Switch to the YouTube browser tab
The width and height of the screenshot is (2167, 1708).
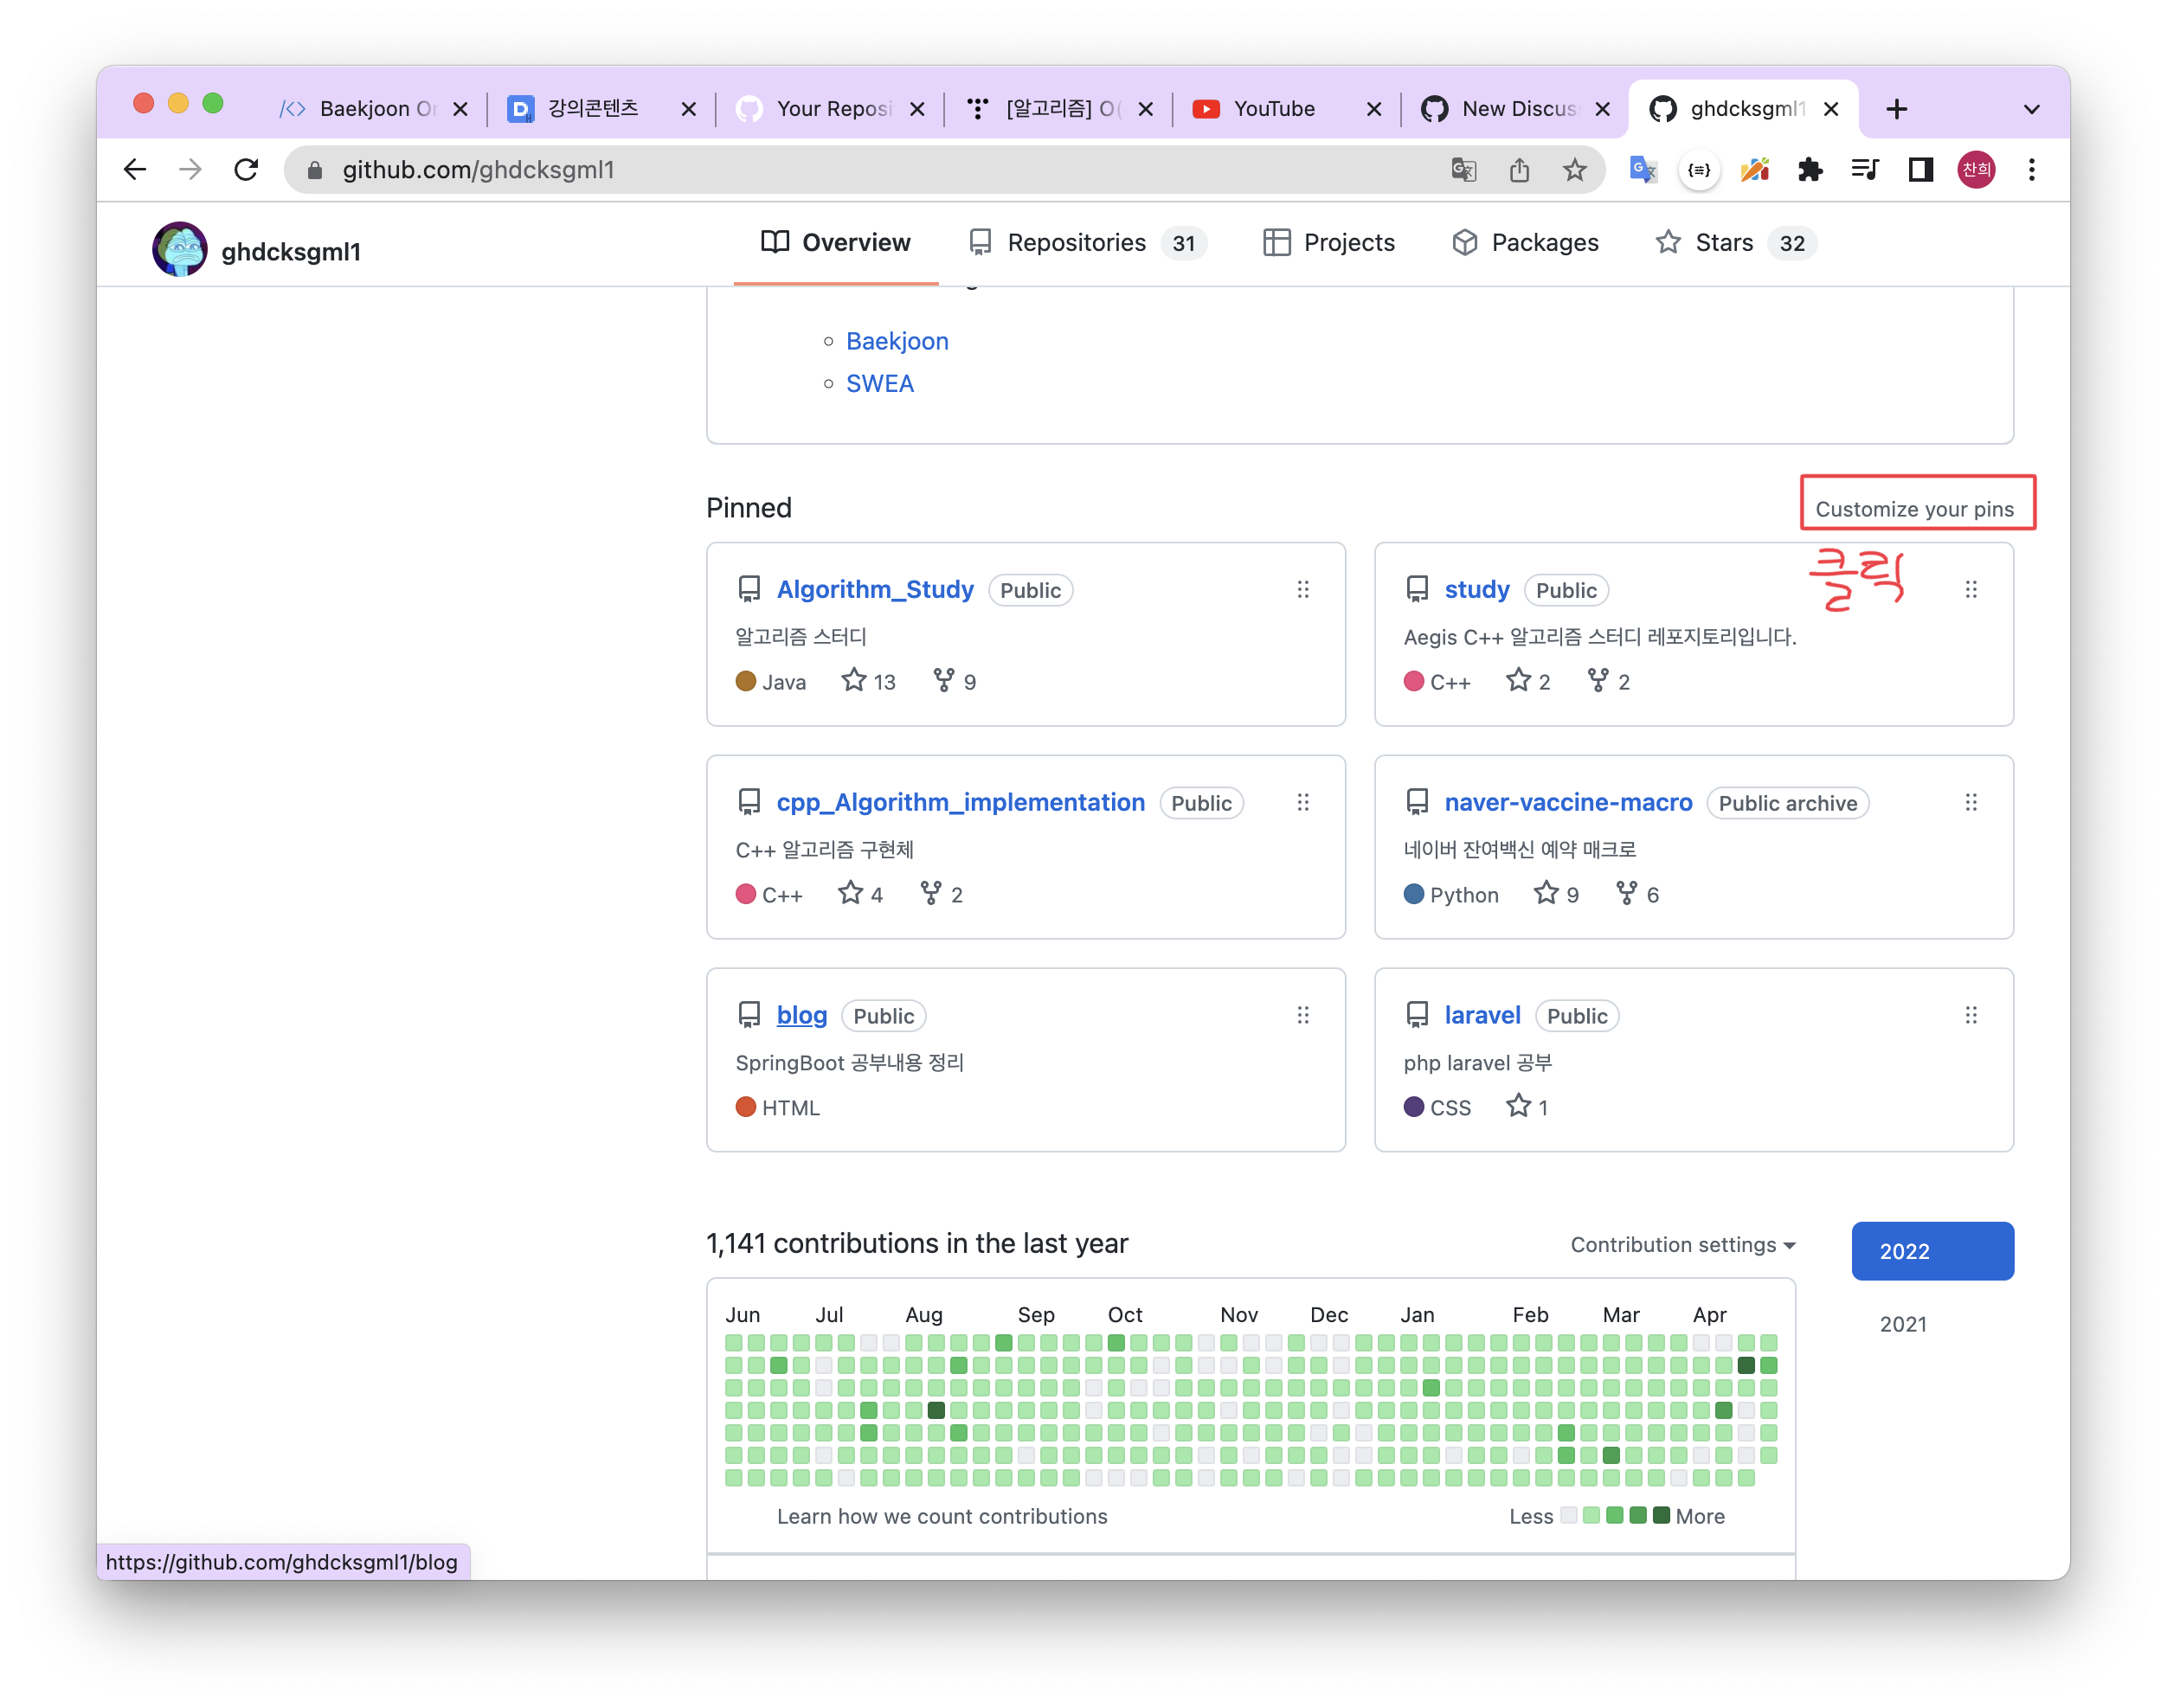pyautogui.click(x=1274, y=109)
